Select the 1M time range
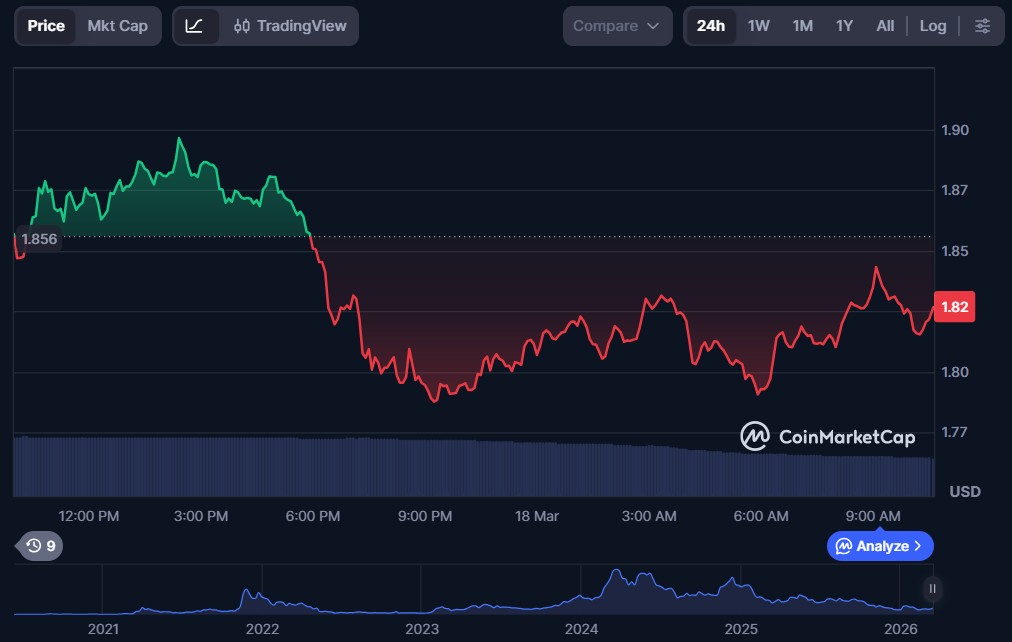The image size is (1012, 642). pyautogui.click(x=802, y=26)
